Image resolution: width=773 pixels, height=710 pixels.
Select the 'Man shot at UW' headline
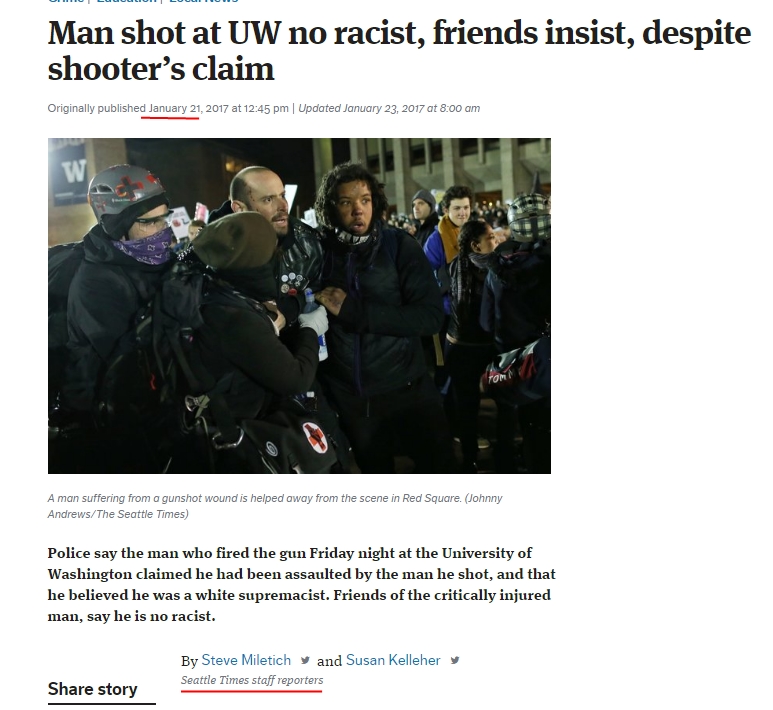[x=399, y=51]
